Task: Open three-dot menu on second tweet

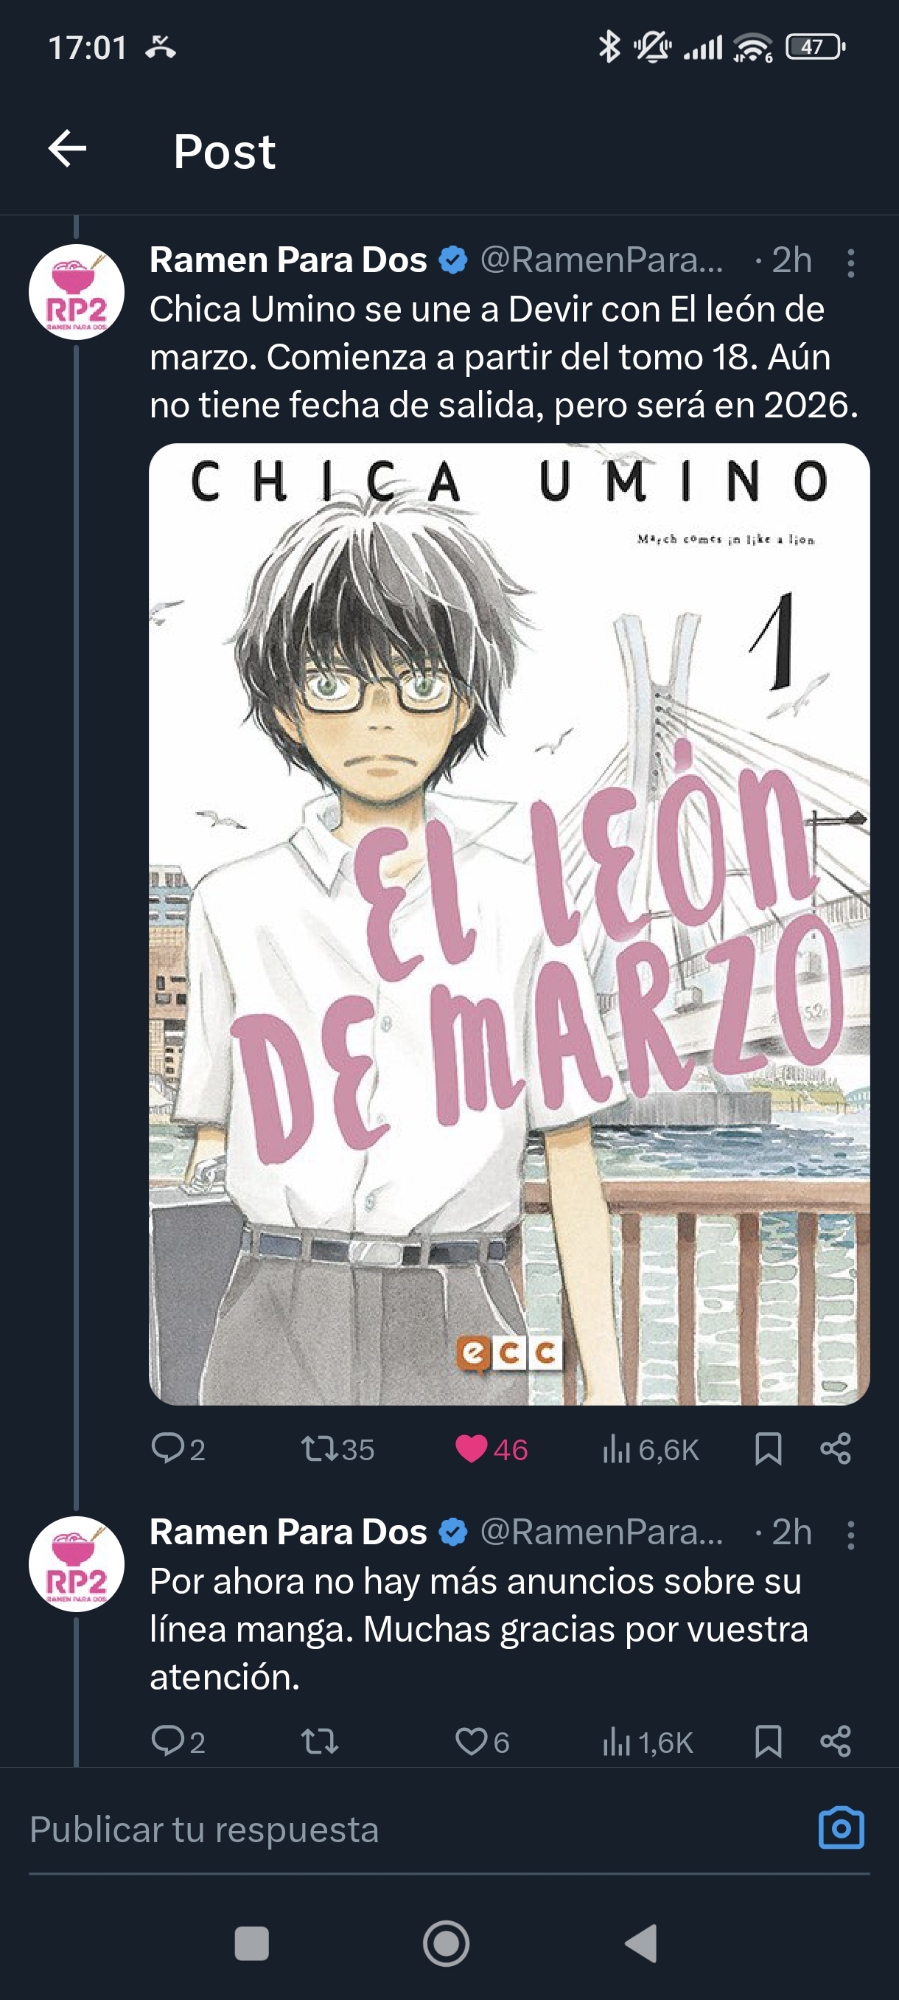Action: point(851,1535)
